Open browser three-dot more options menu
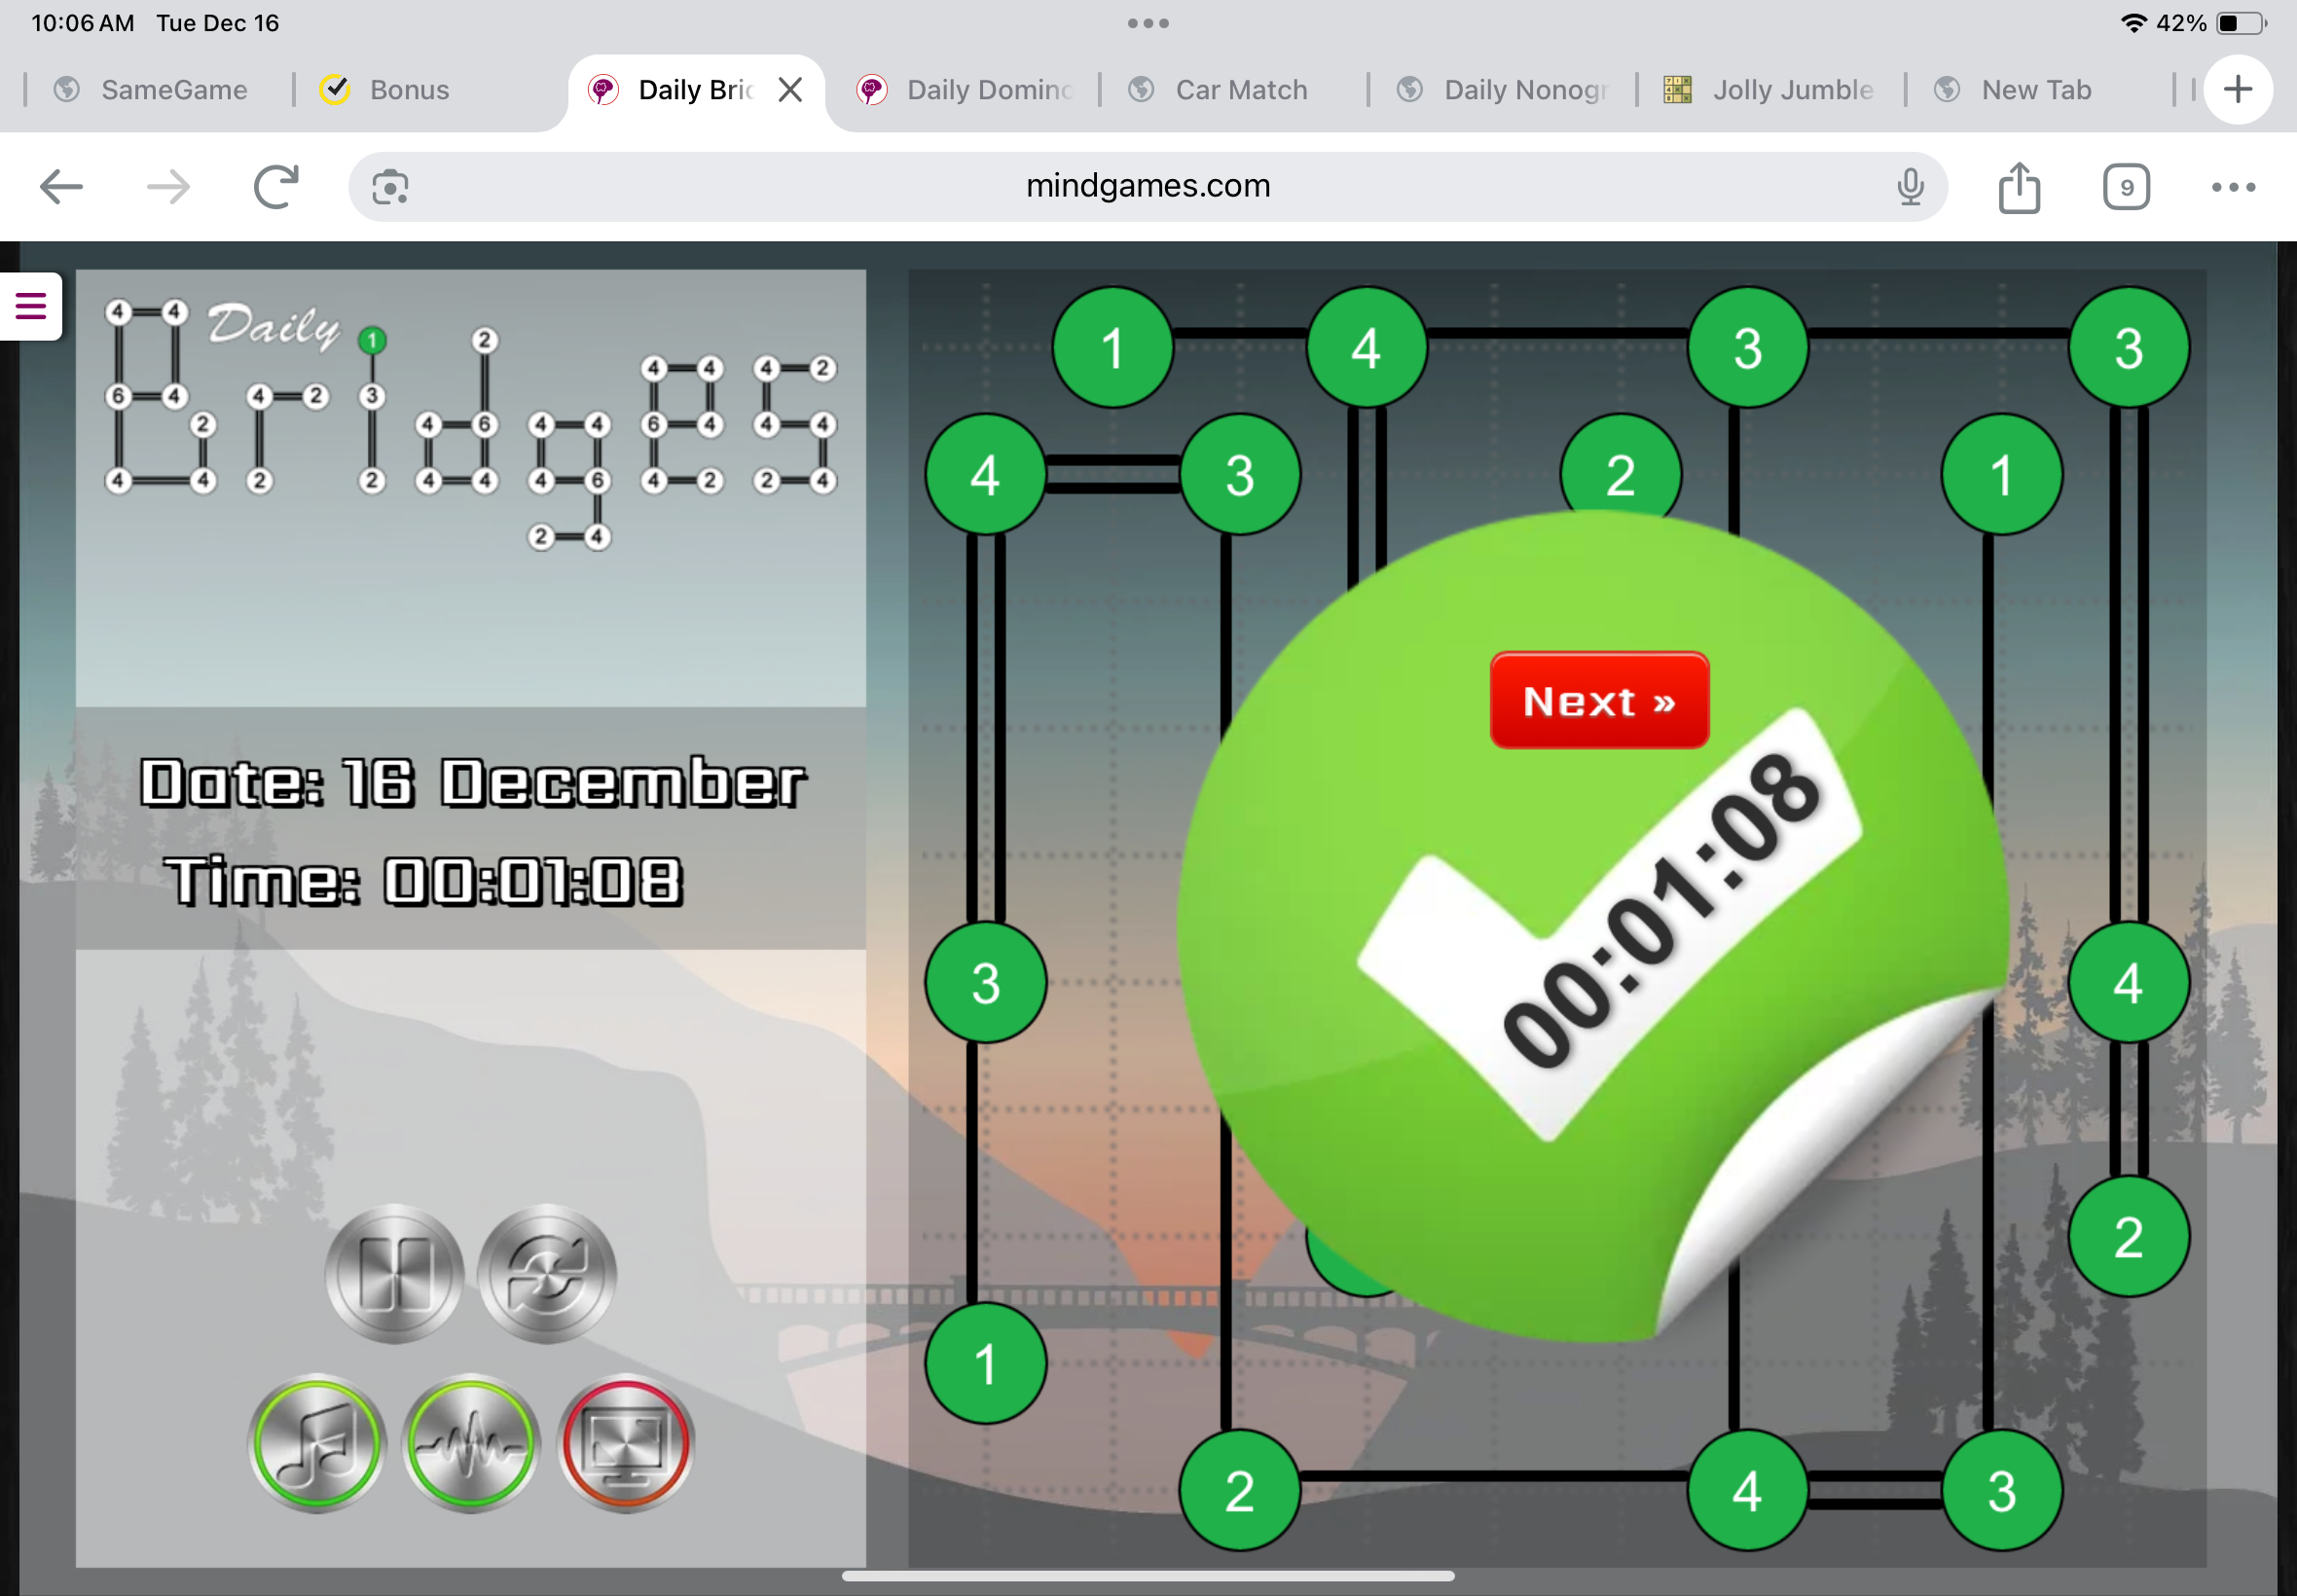The width and height of the screenshot is (2297, 1596). point(2233,187)
